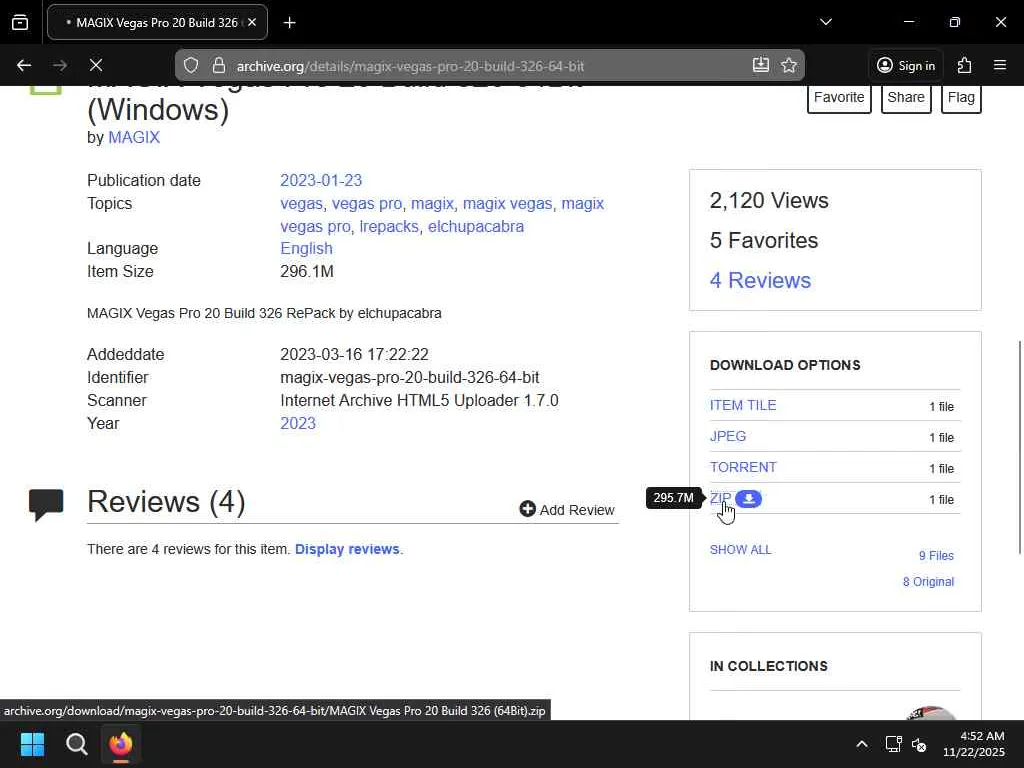
Task: Click the 2,120 Views text
Action: (769, 200)
